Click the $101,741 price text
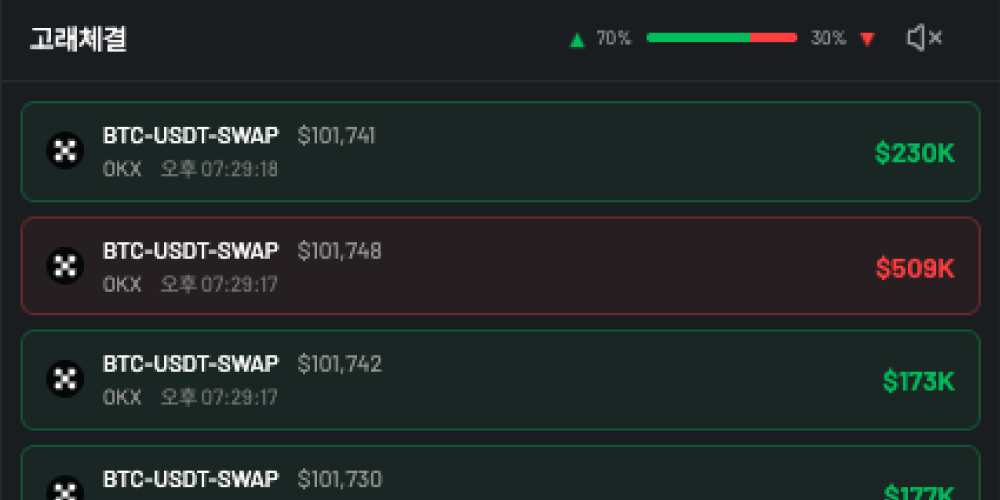This screenshot has height=500, width=1000. [x=337, y=136]
